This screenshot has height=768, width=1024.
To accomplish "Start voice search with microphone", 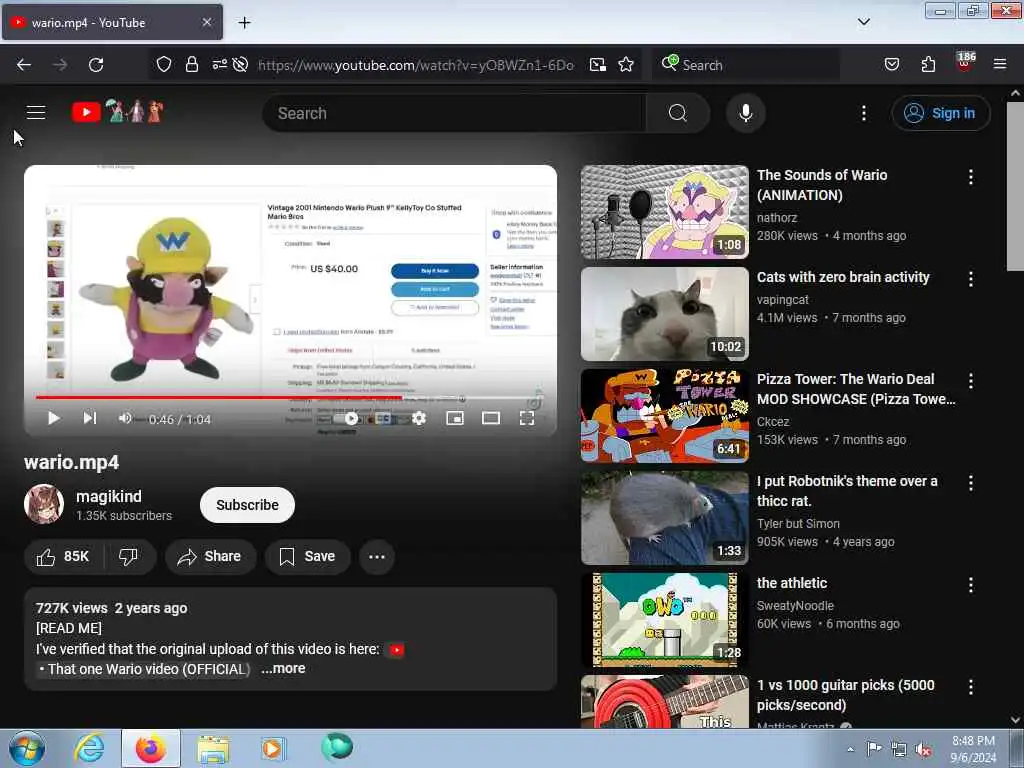I will [x=745, y=113].
